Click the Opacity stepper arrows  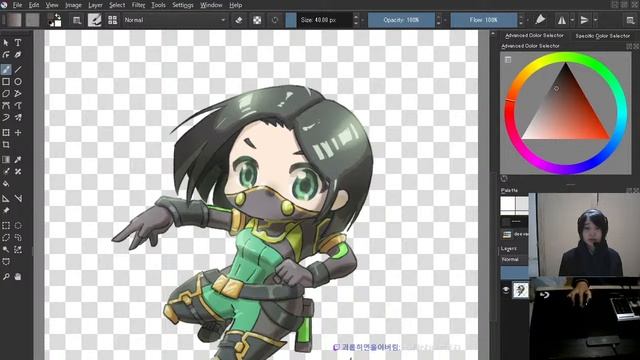click(x=439, y=20)
